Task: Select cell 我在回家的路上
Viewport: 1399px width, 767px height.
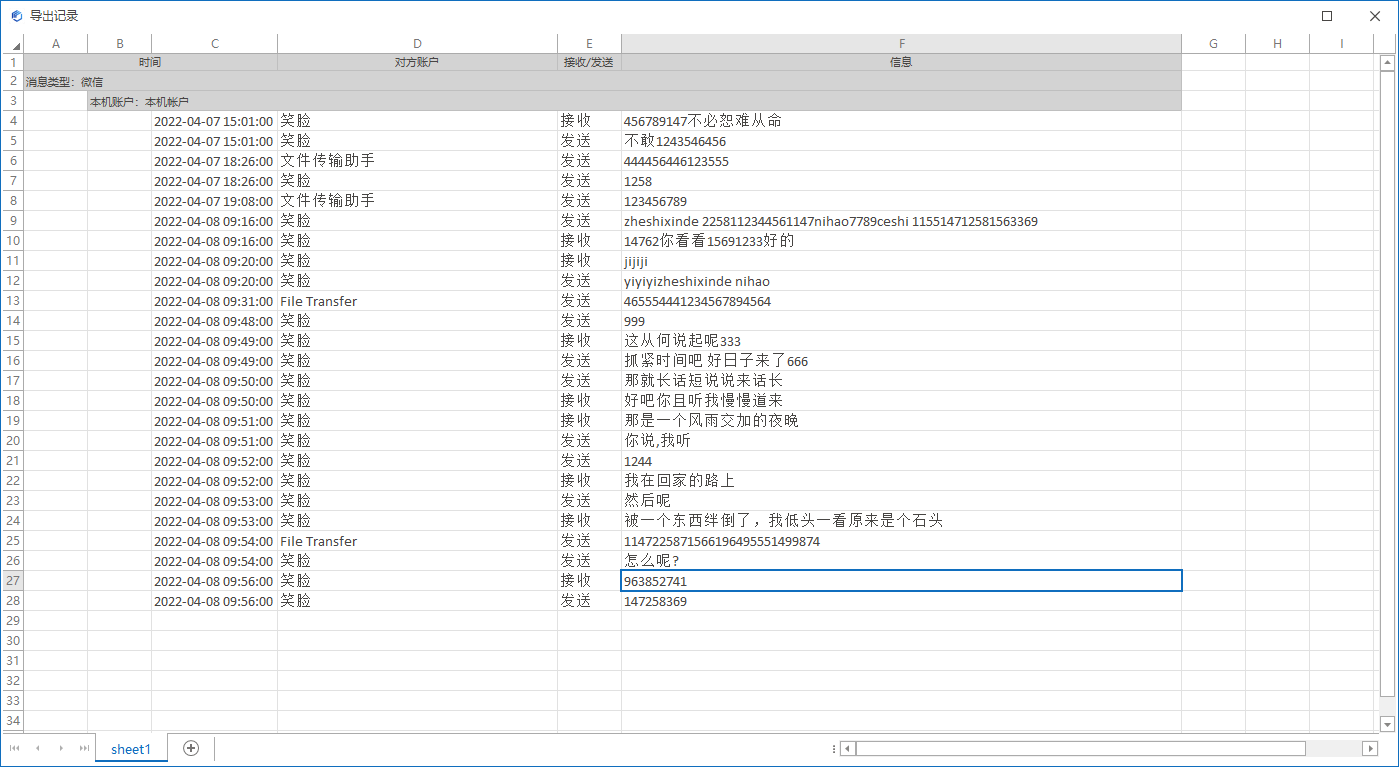Action: tap(902, 481)
